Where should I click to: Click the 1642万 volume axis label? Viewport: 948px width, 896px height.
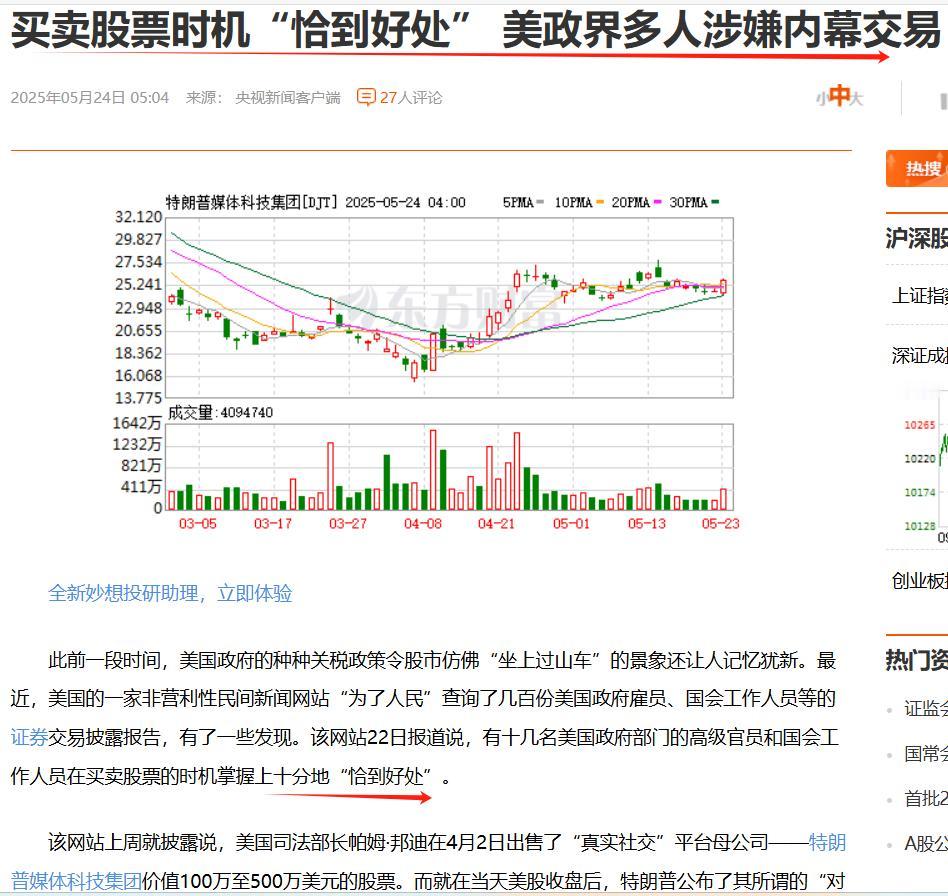coord(137,423)
